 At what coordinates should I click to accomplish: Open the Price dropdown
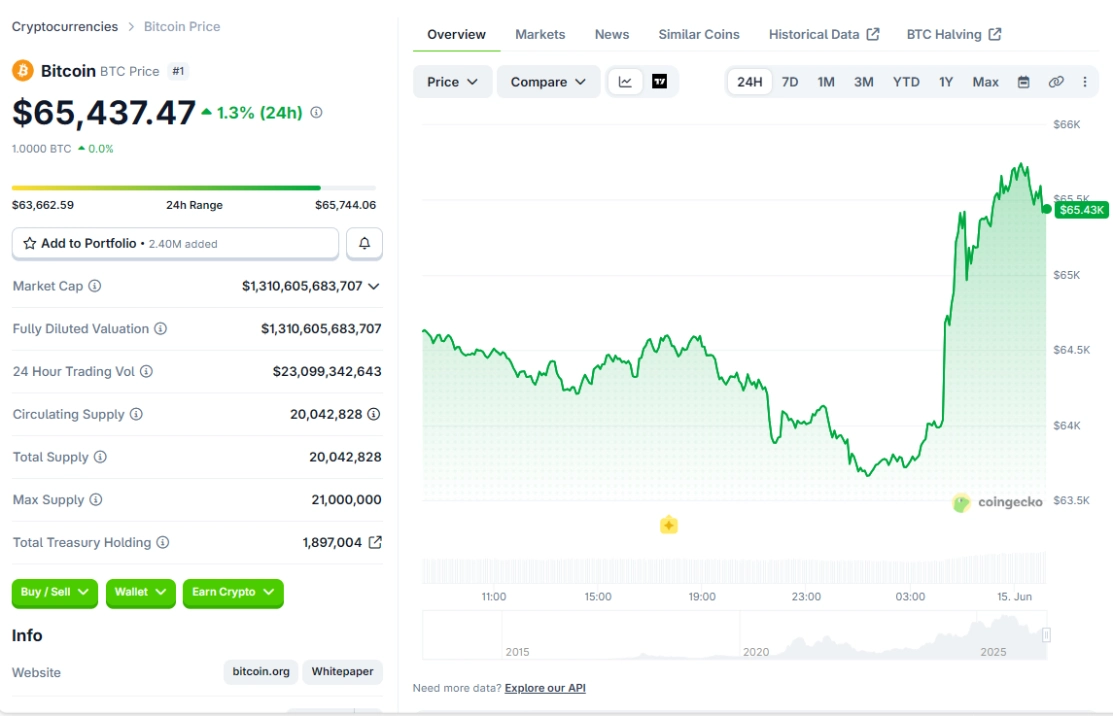(x=452, y=82)
